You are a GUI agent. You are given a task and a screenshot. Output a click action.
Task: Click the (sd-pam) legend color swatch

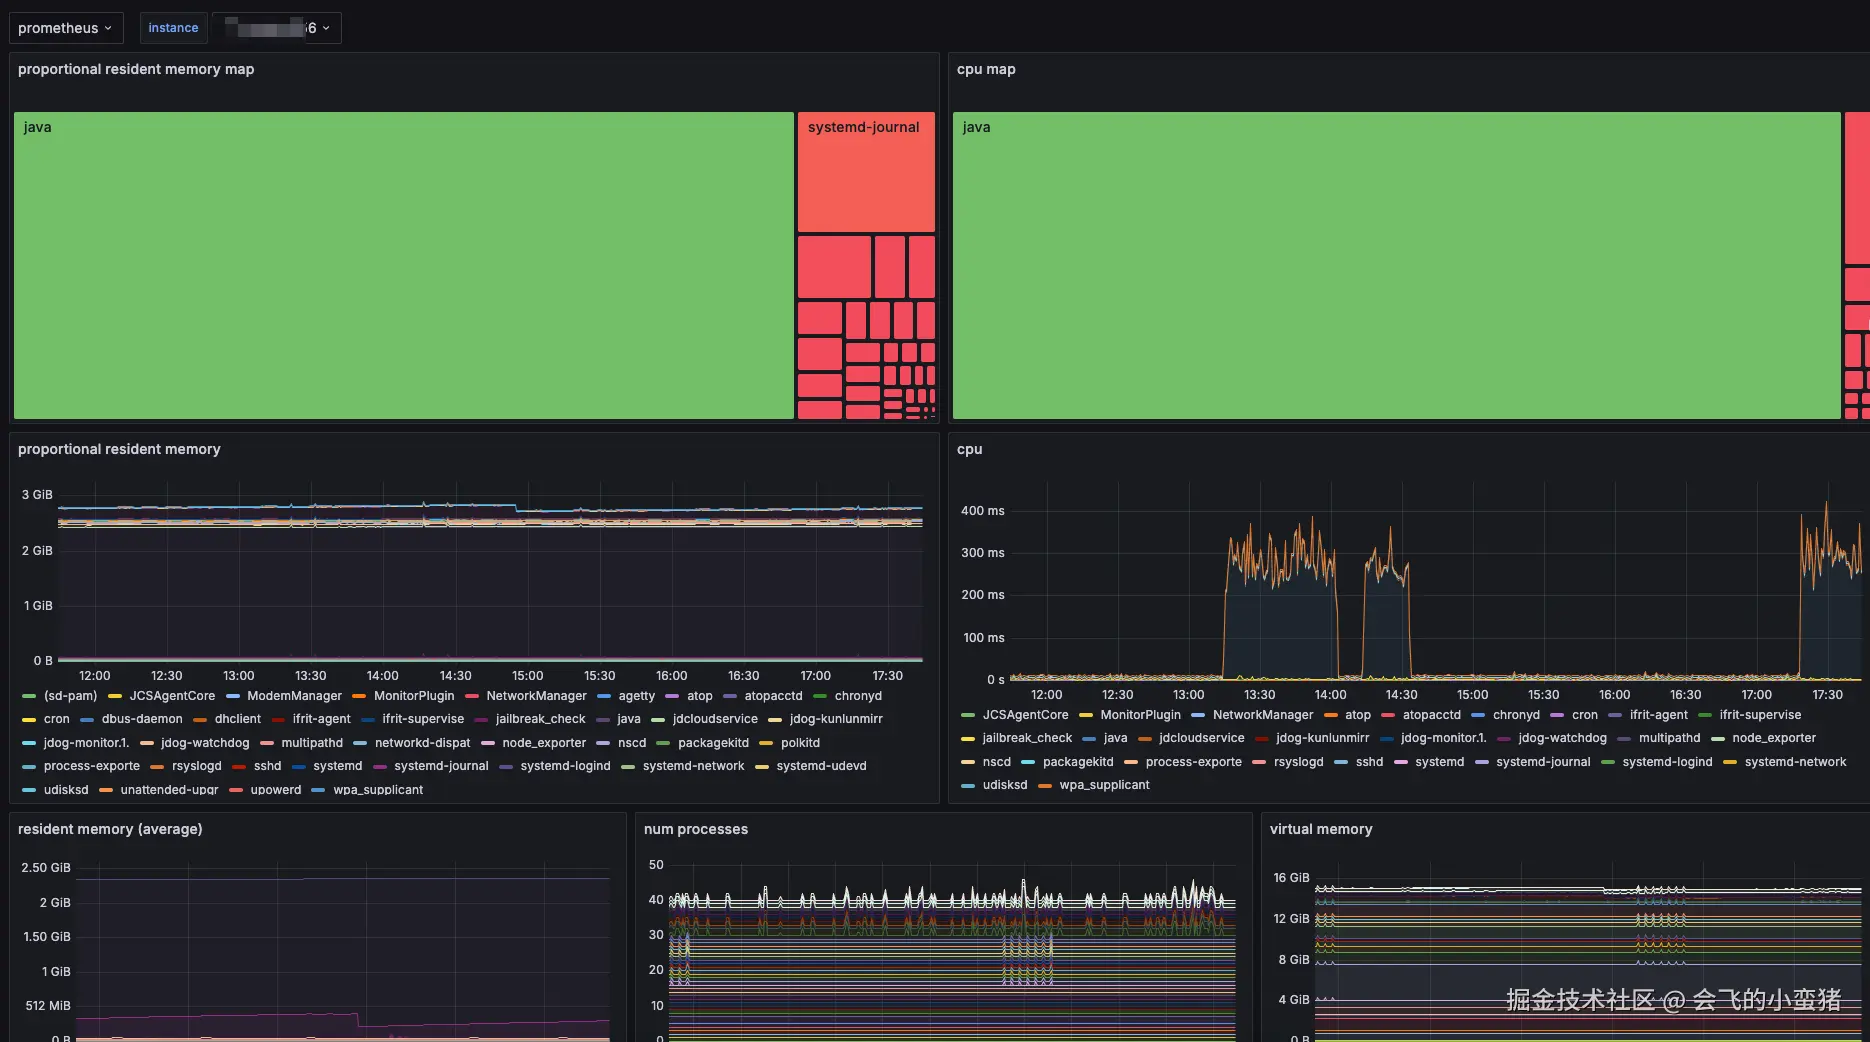(29, 696)
